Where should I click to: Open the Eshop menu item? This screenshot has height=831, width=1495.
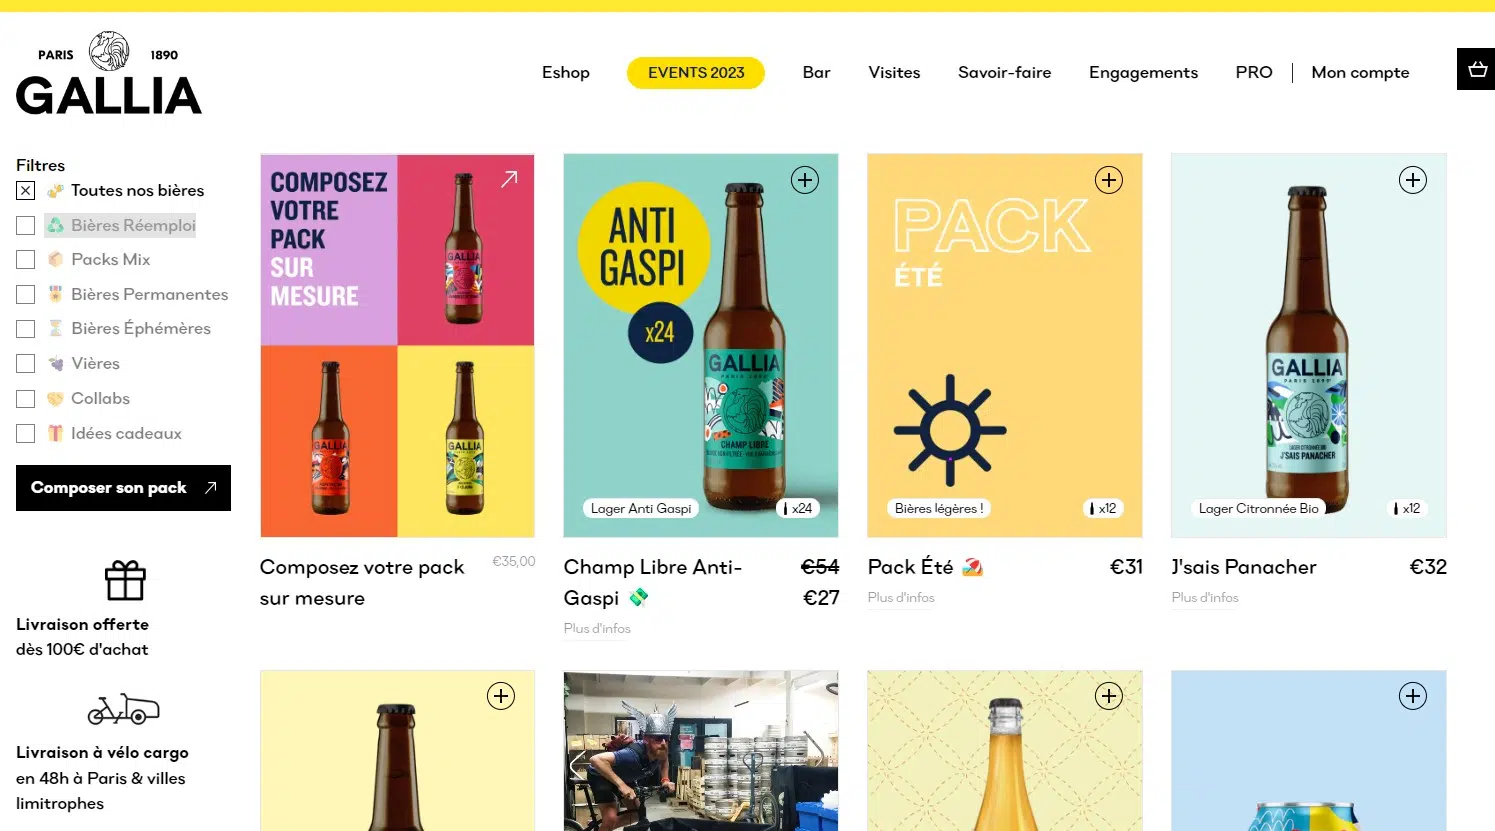pos(566,72)
